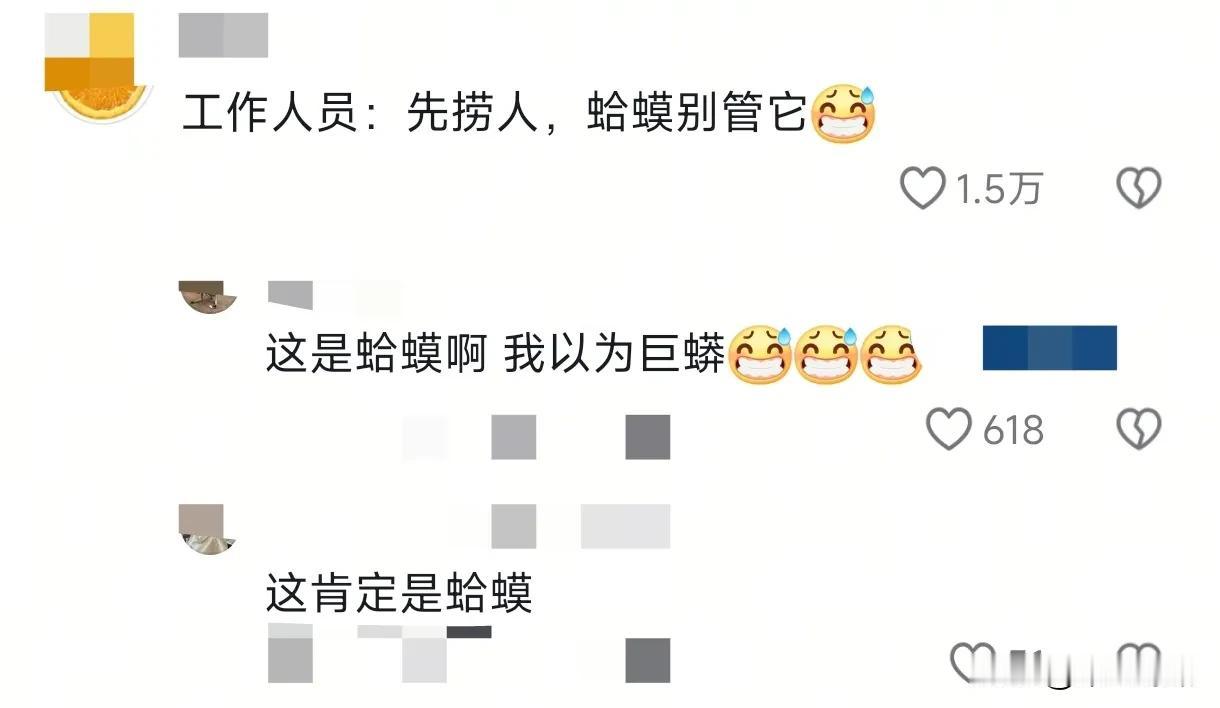This screenshot has width=1220, height=708.
Task: Like the 这肯定是蛤蟆 comment
Action: (970, 664)
